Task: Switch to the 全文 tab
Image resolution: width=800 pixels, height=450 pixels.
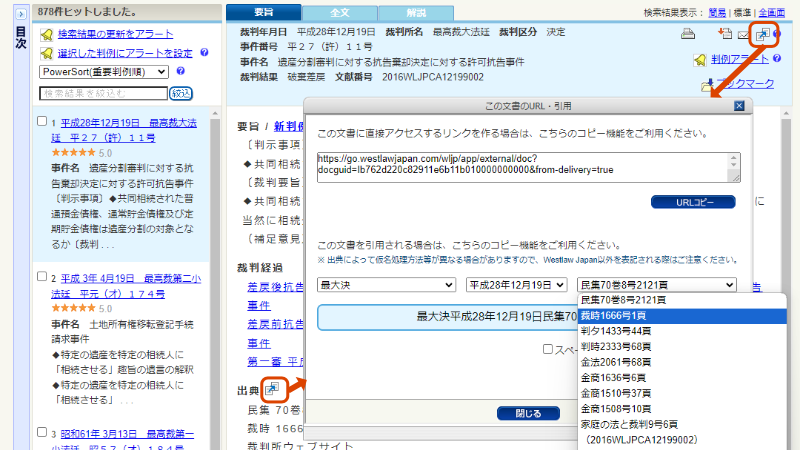Action: (340, 13)
